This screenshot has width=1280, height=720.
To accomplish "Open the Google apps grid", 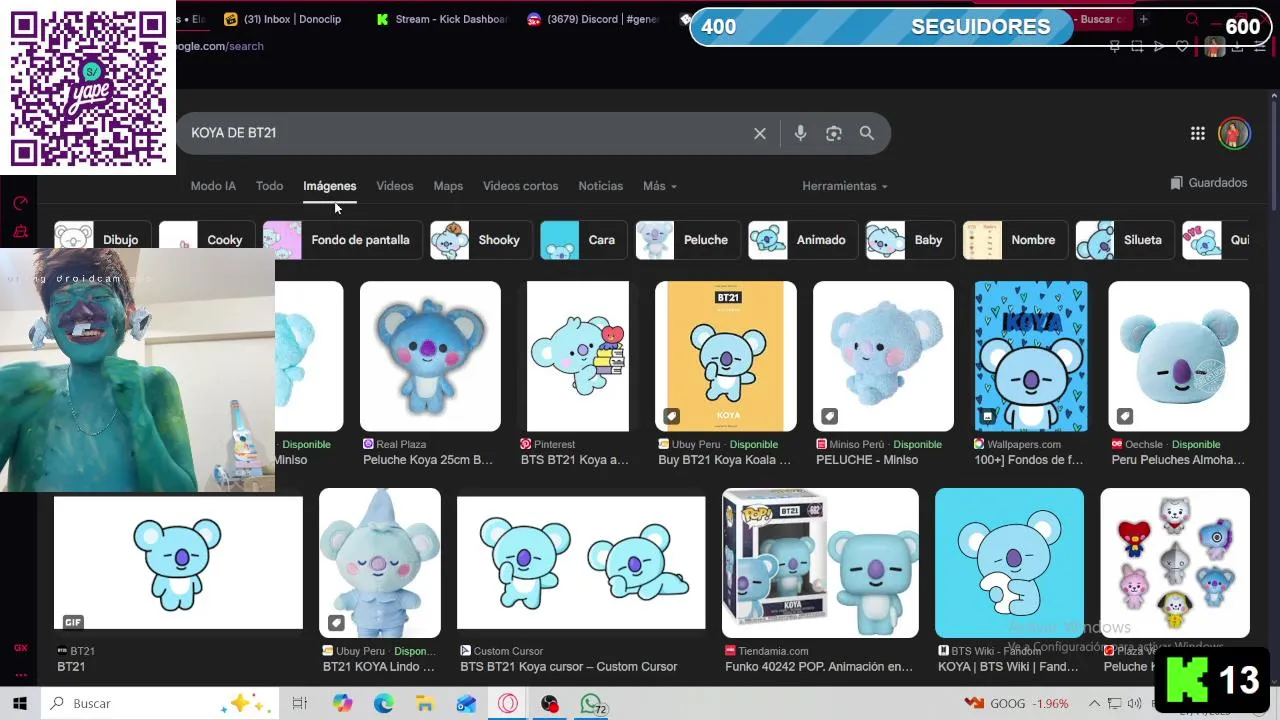I will (x=1198, y=133).
